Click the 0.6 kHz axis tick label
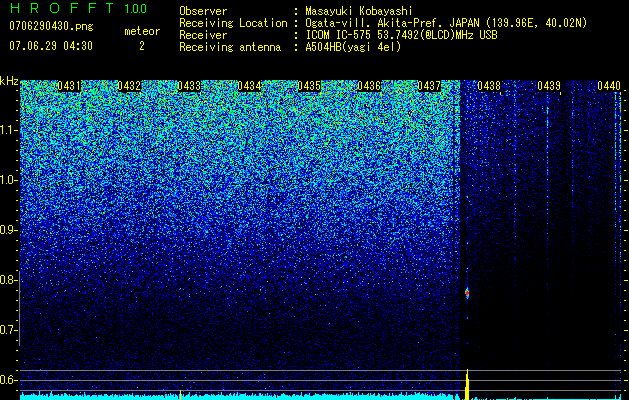The height and width of the screenshot is (400, 629). pyautogui.click(x=8, y=380)
